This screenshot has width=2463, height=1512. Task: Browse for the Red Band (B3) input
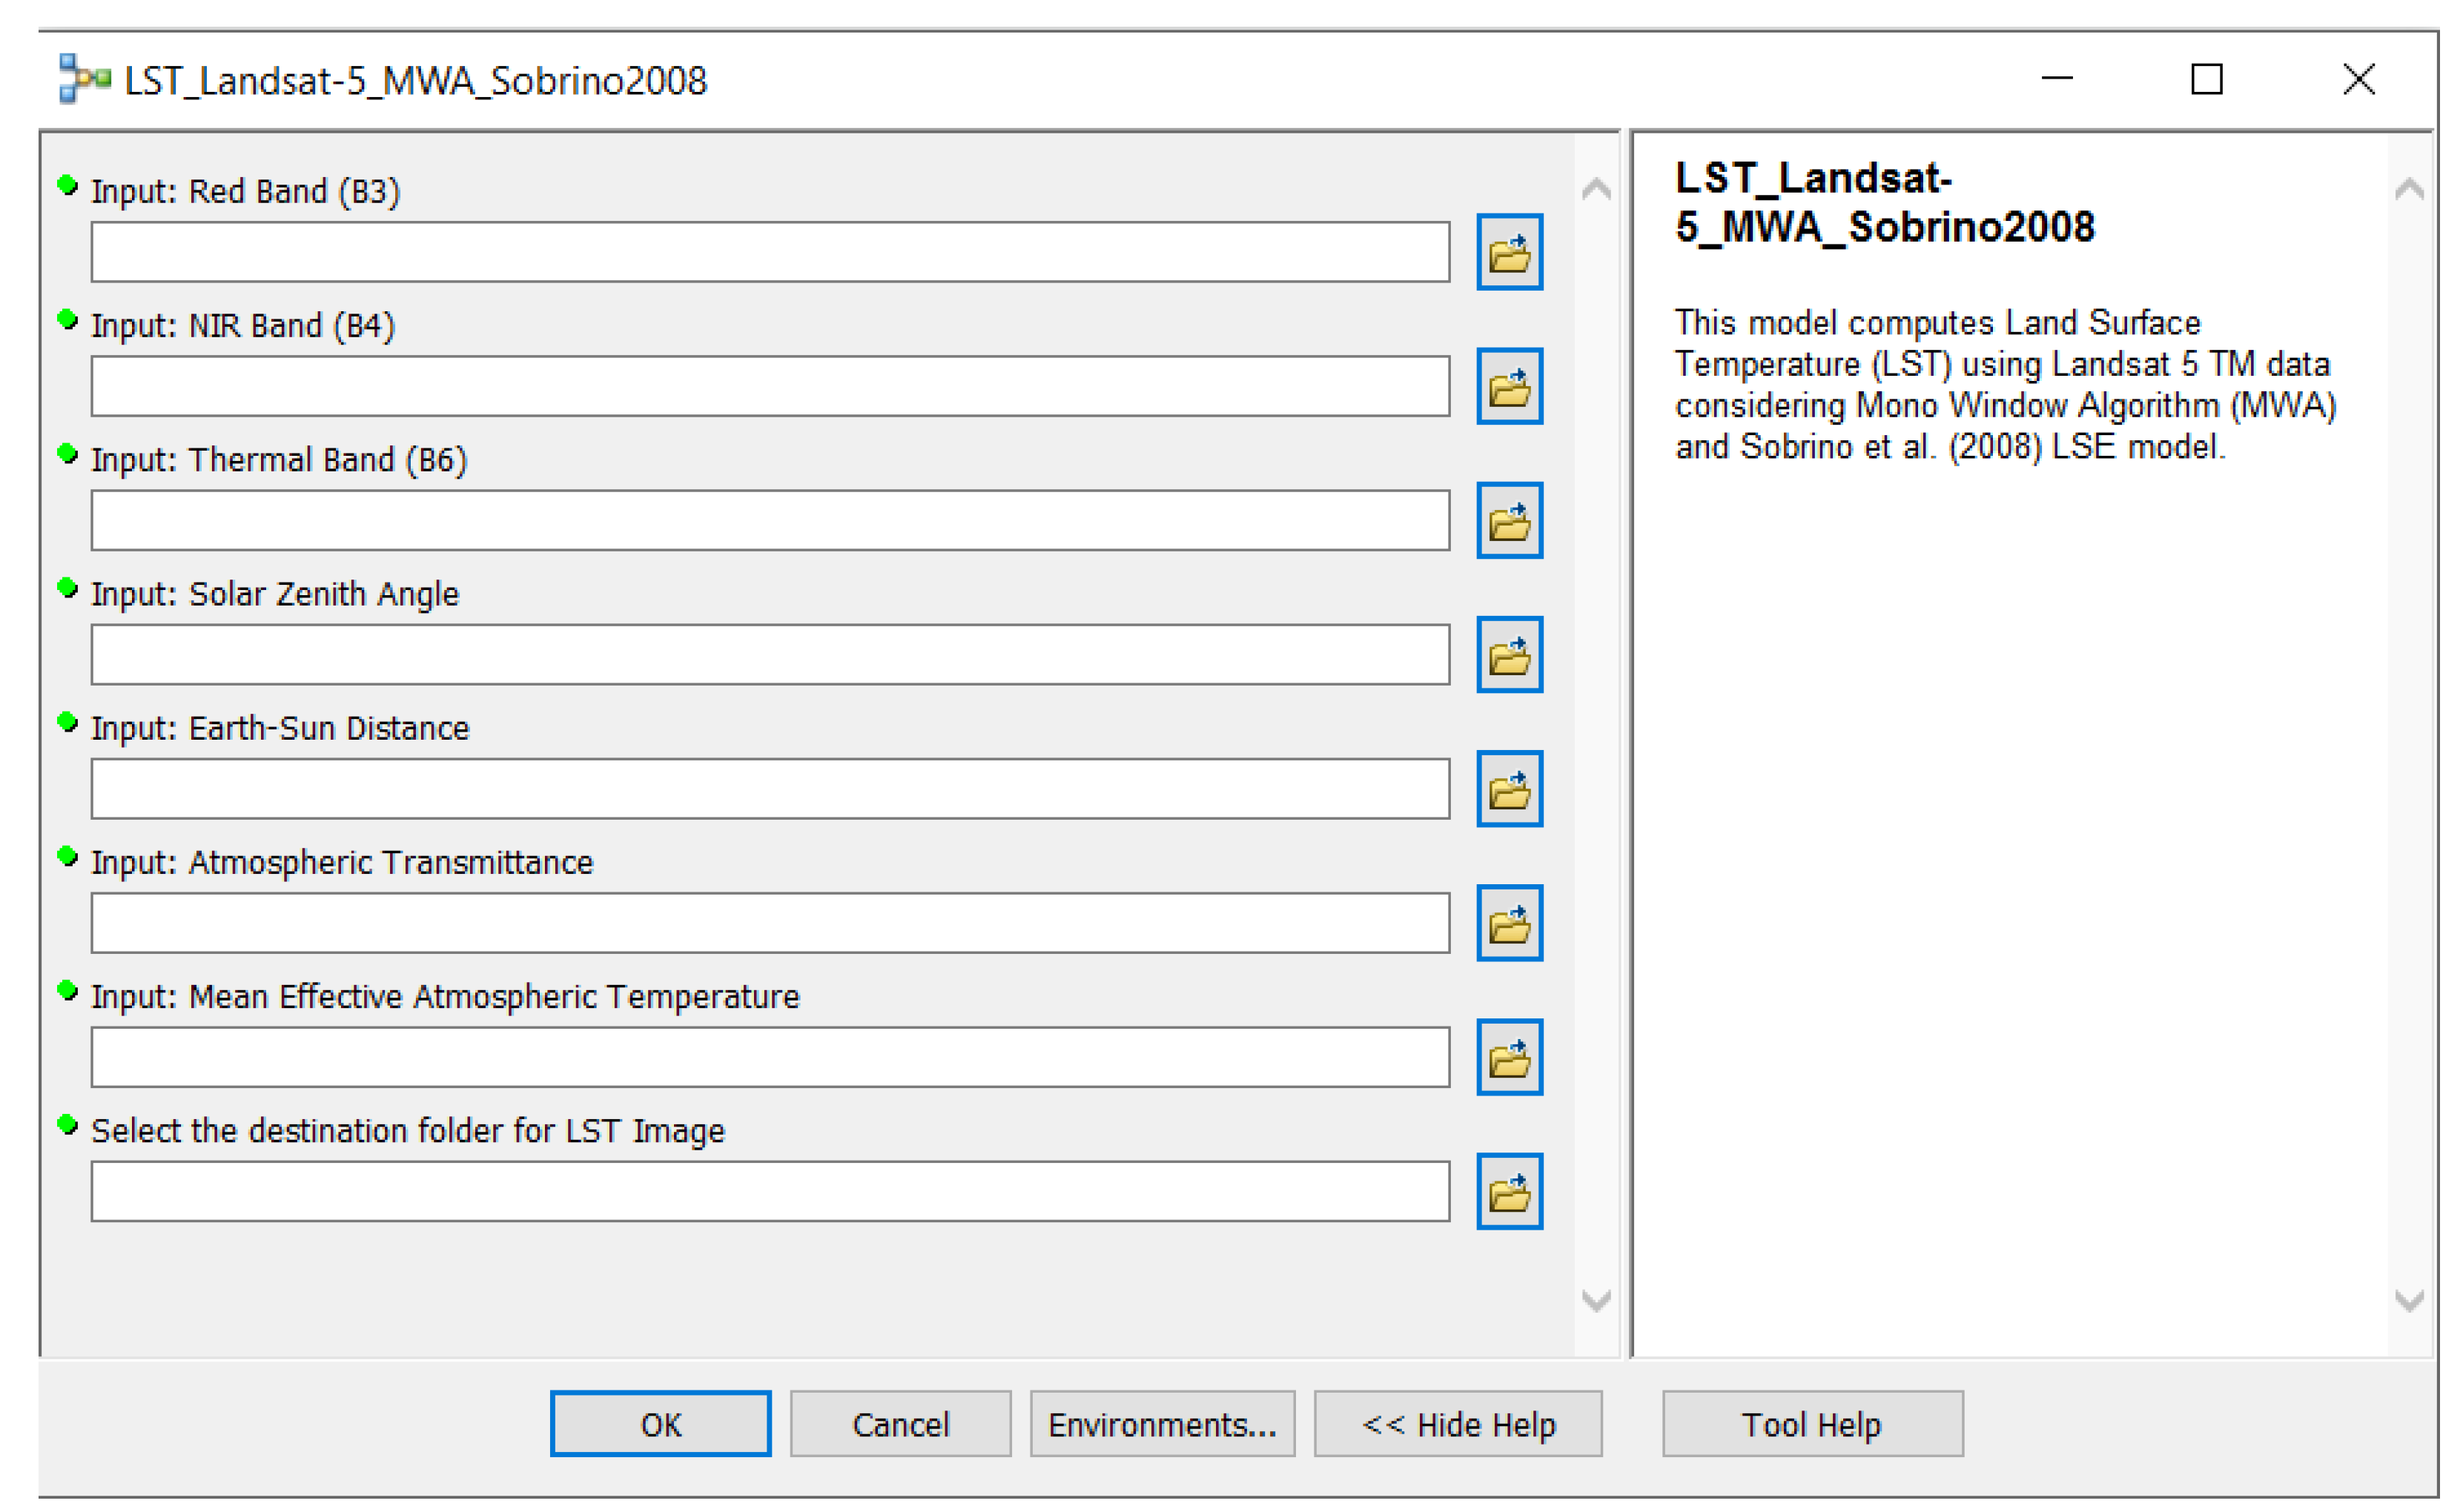point(1510,252)
